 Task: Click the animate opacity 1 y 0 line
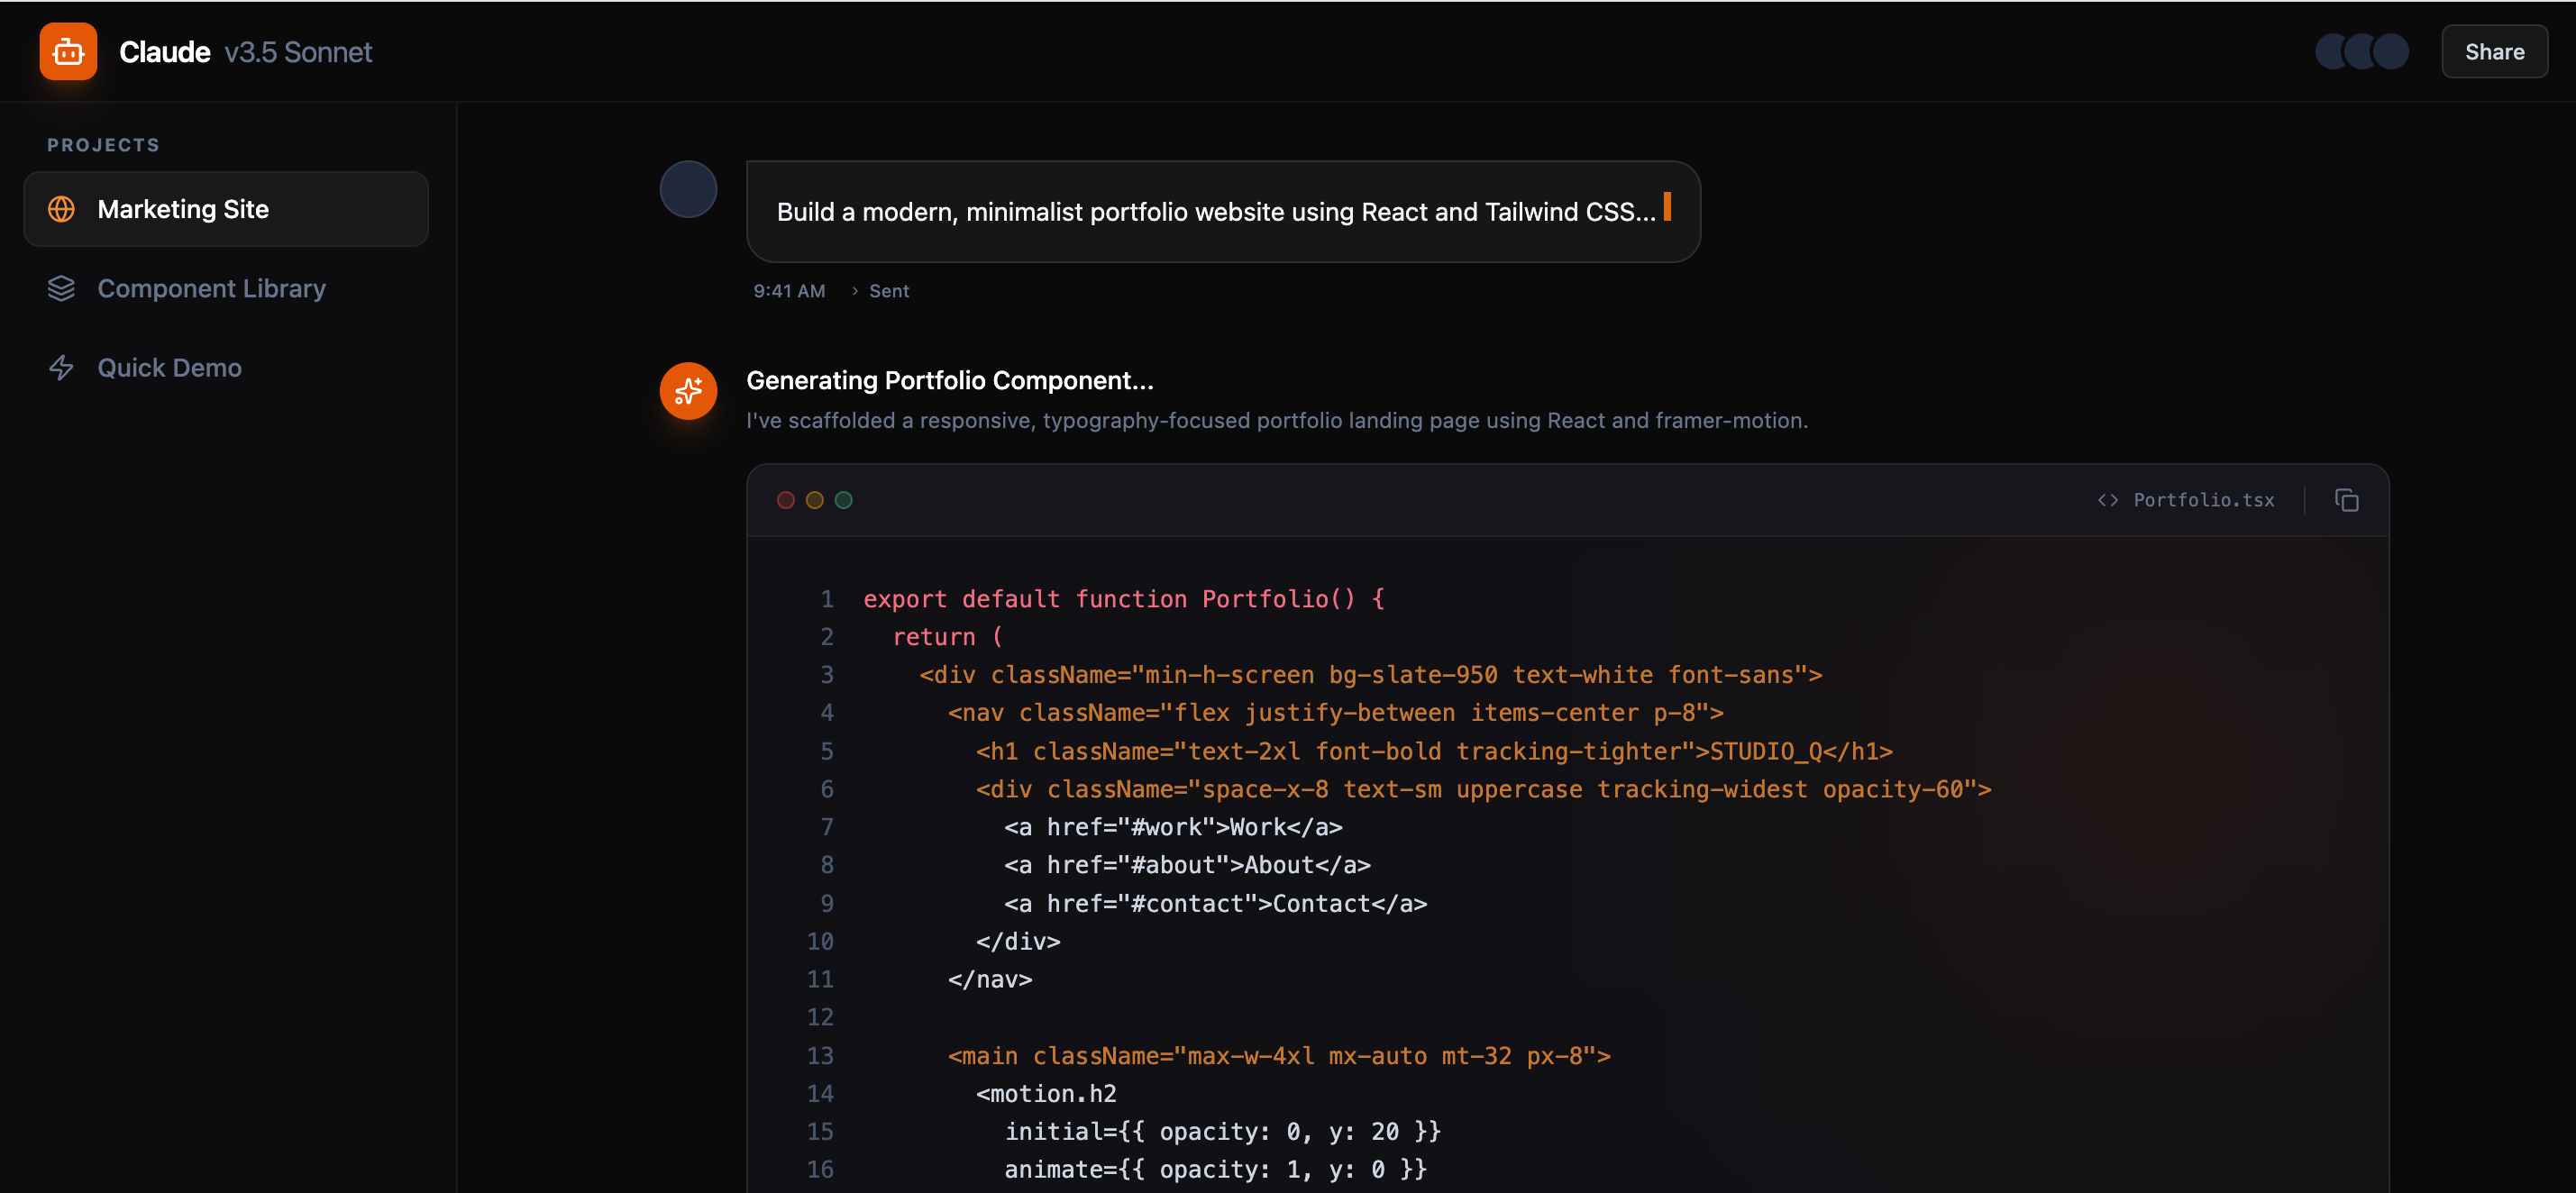pyautogui.click(x=1214, y=1169)
